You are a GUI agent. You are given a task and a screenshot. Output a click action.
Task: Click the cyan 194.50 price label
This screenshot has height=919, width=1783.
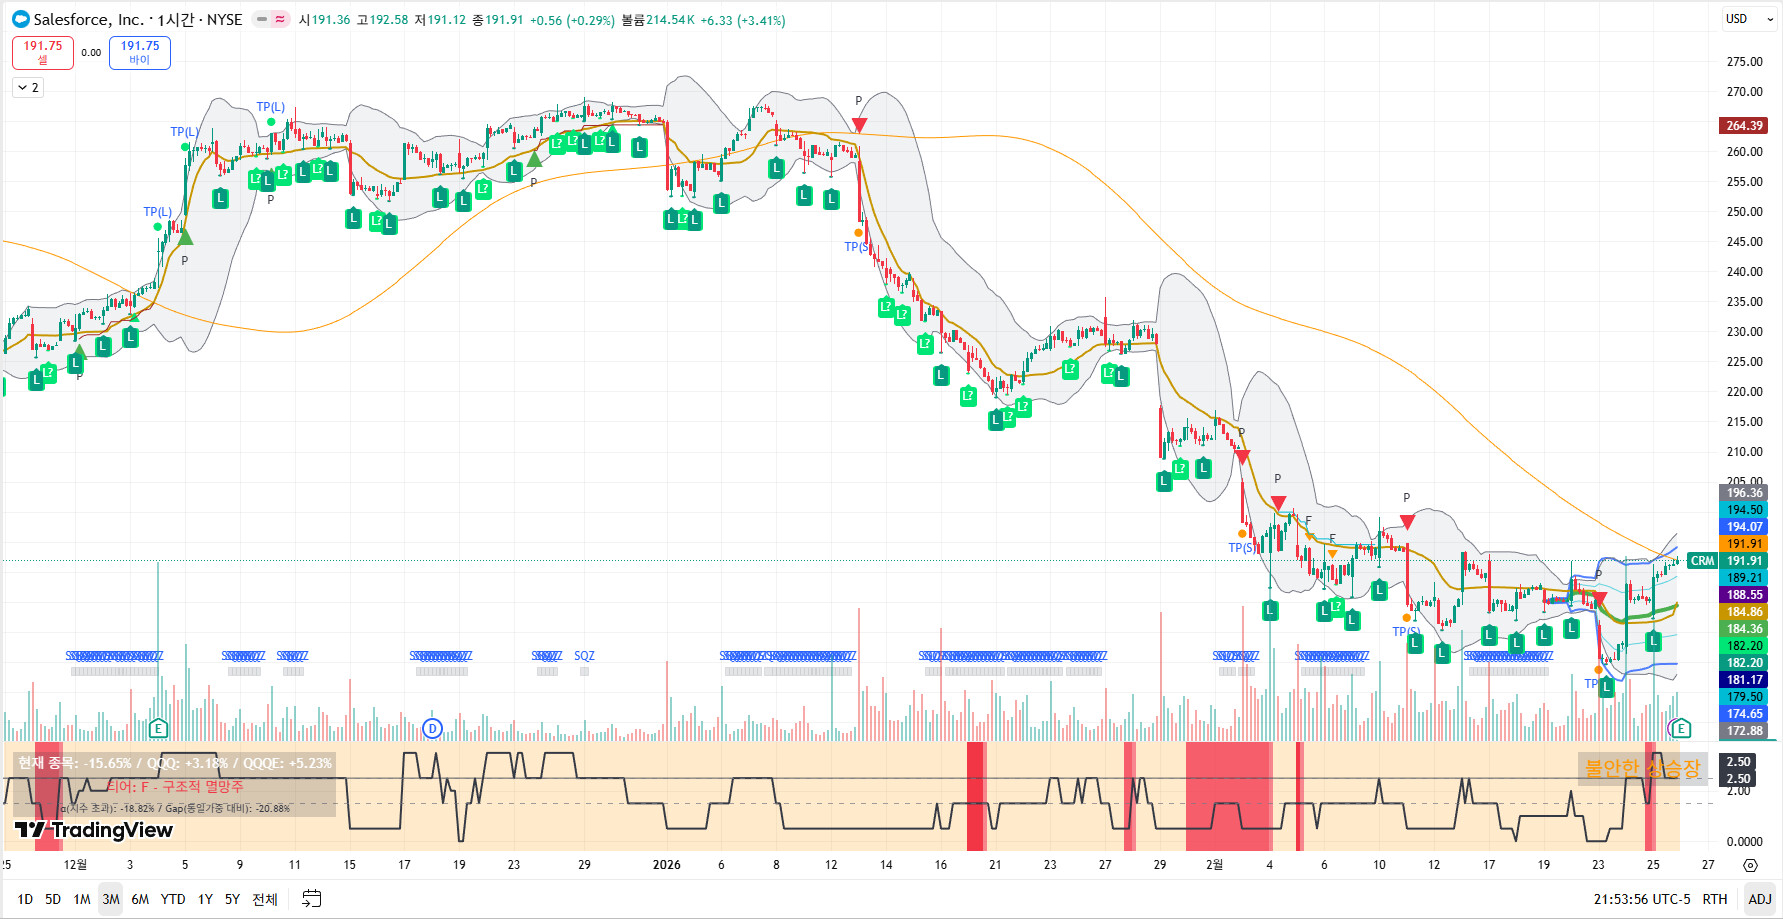tap(1744, 510)
